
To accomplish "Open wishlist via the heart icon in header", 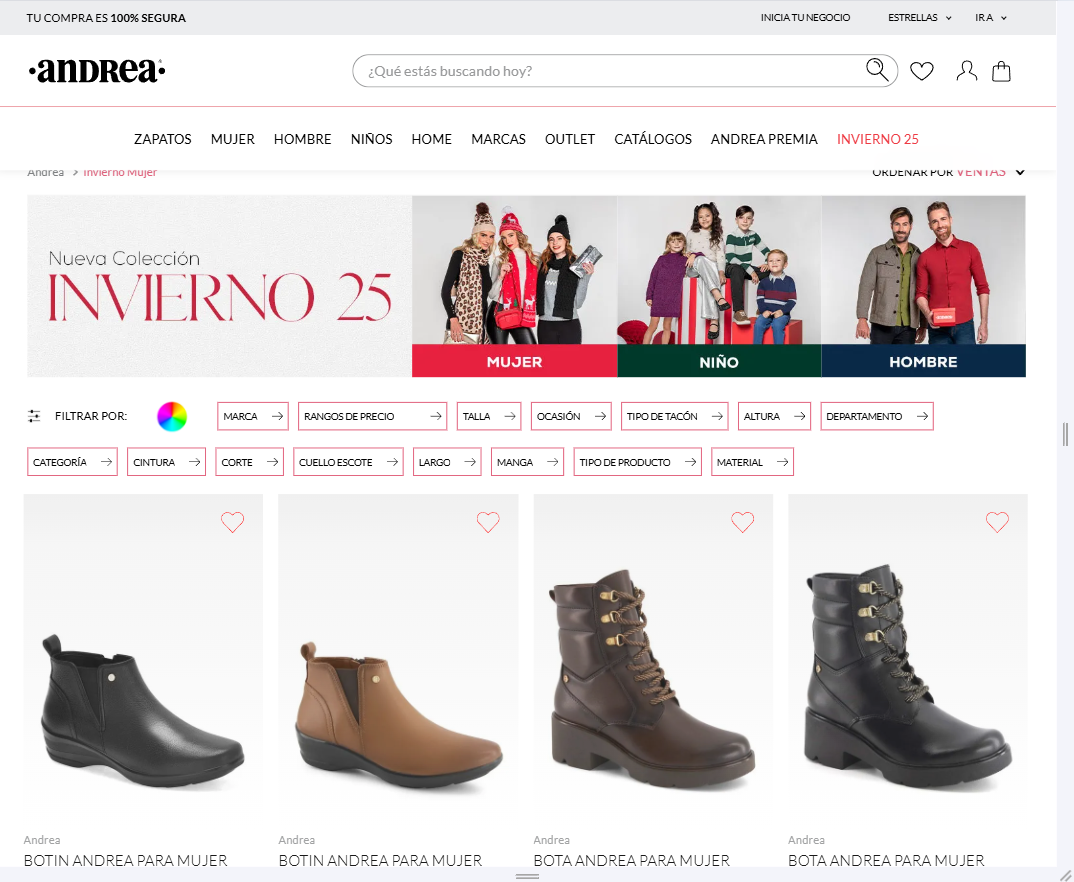I will coord(921,70).
